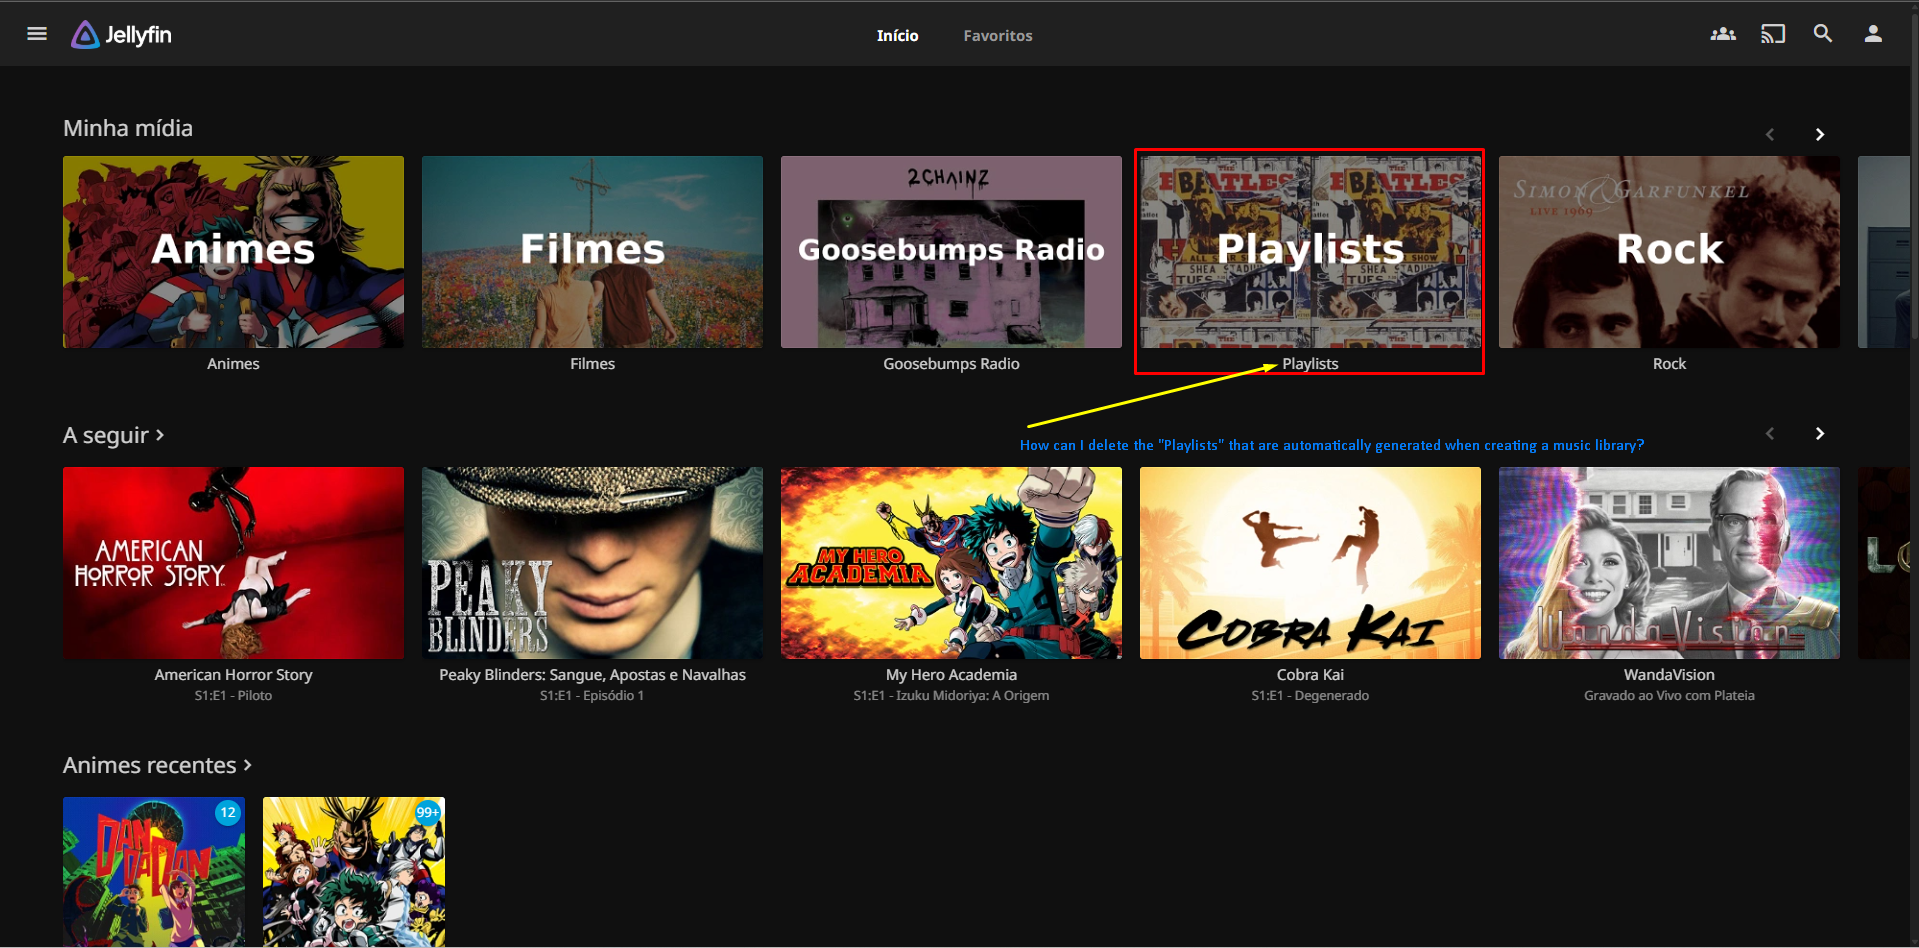Select the Início tab
The image size is (1919, 948).
point(897,36)
